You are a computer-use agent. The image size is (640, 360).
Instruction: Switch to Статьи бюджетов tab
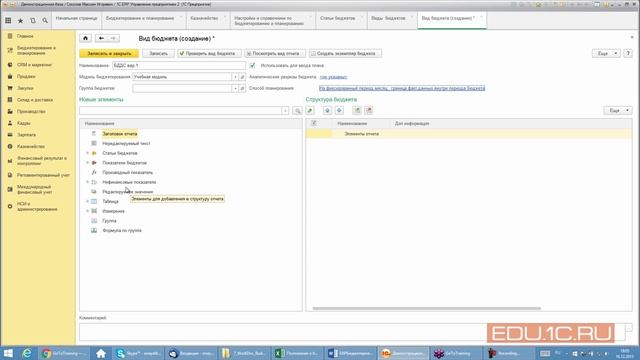341,20
